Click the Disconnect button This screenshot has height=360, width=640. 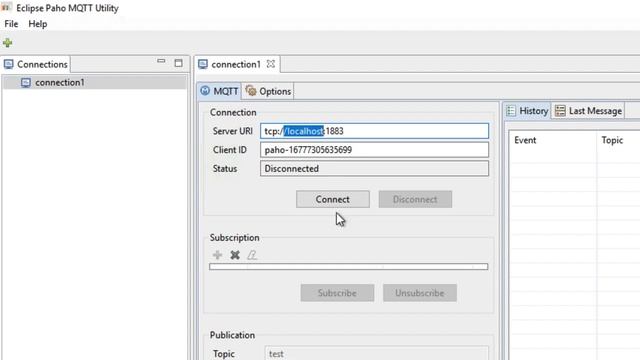click(x=415, y=199)
